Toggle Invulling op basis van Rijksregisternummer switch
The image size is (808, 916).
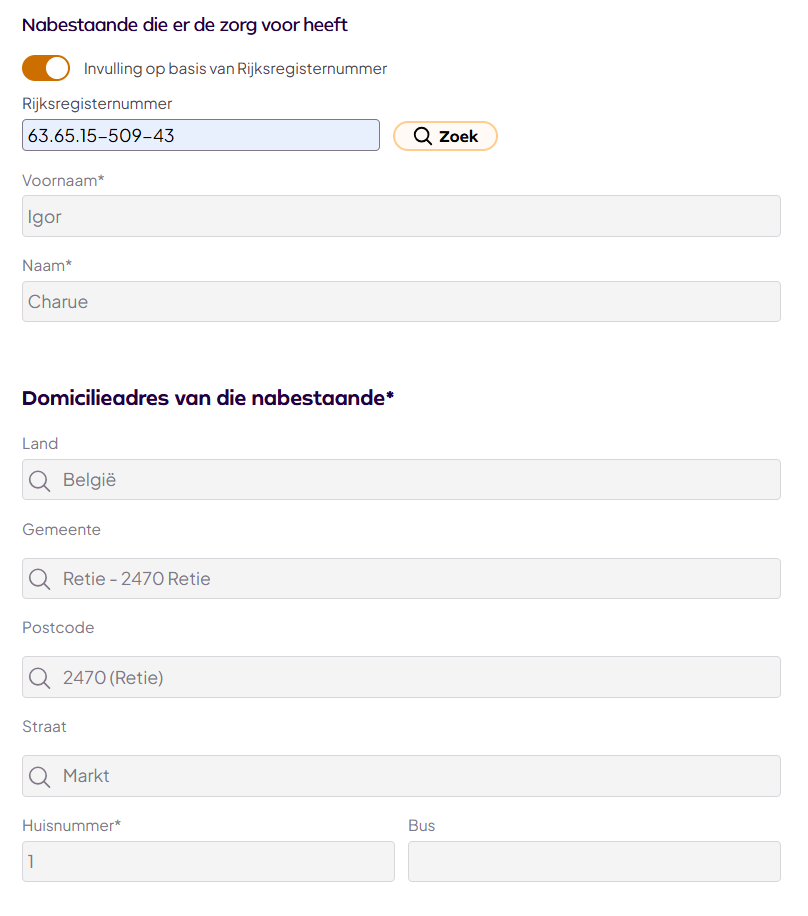coord(46,68)
